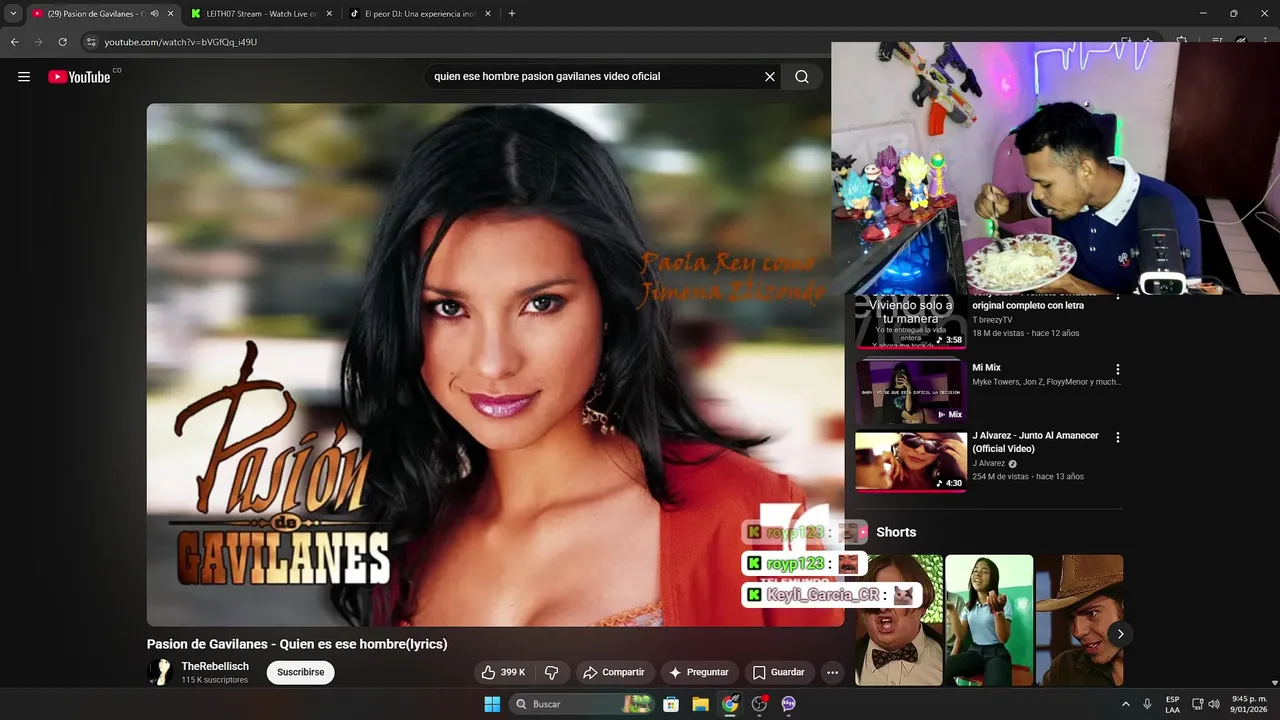
Task: Open Microsoft Store from taskbar
Action: 671,704
